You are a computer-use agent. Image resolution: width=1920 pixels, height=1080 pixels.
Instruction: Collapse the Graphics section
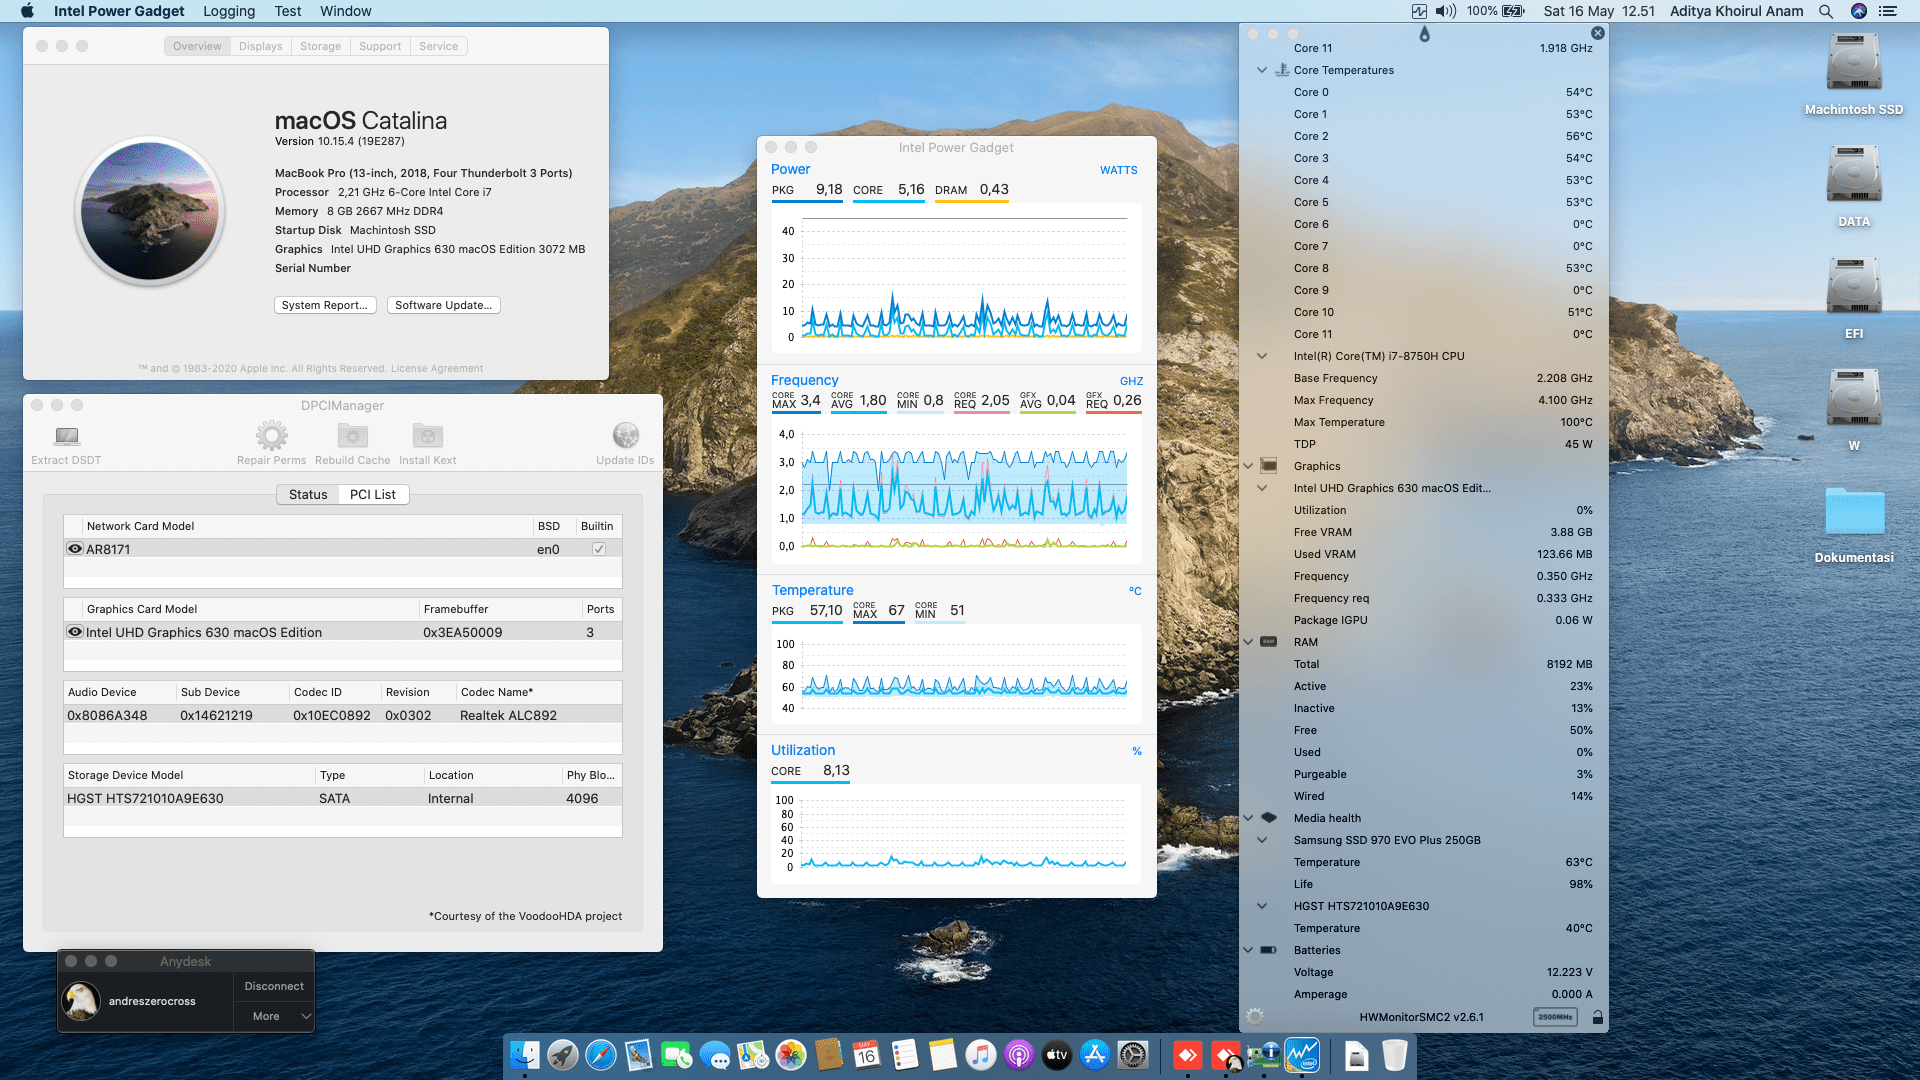tap(1248, 466)
